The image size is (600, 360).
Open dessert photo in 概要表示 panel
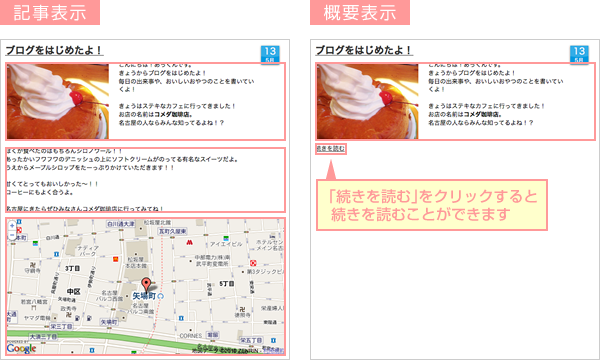click(x=367, y=101)
